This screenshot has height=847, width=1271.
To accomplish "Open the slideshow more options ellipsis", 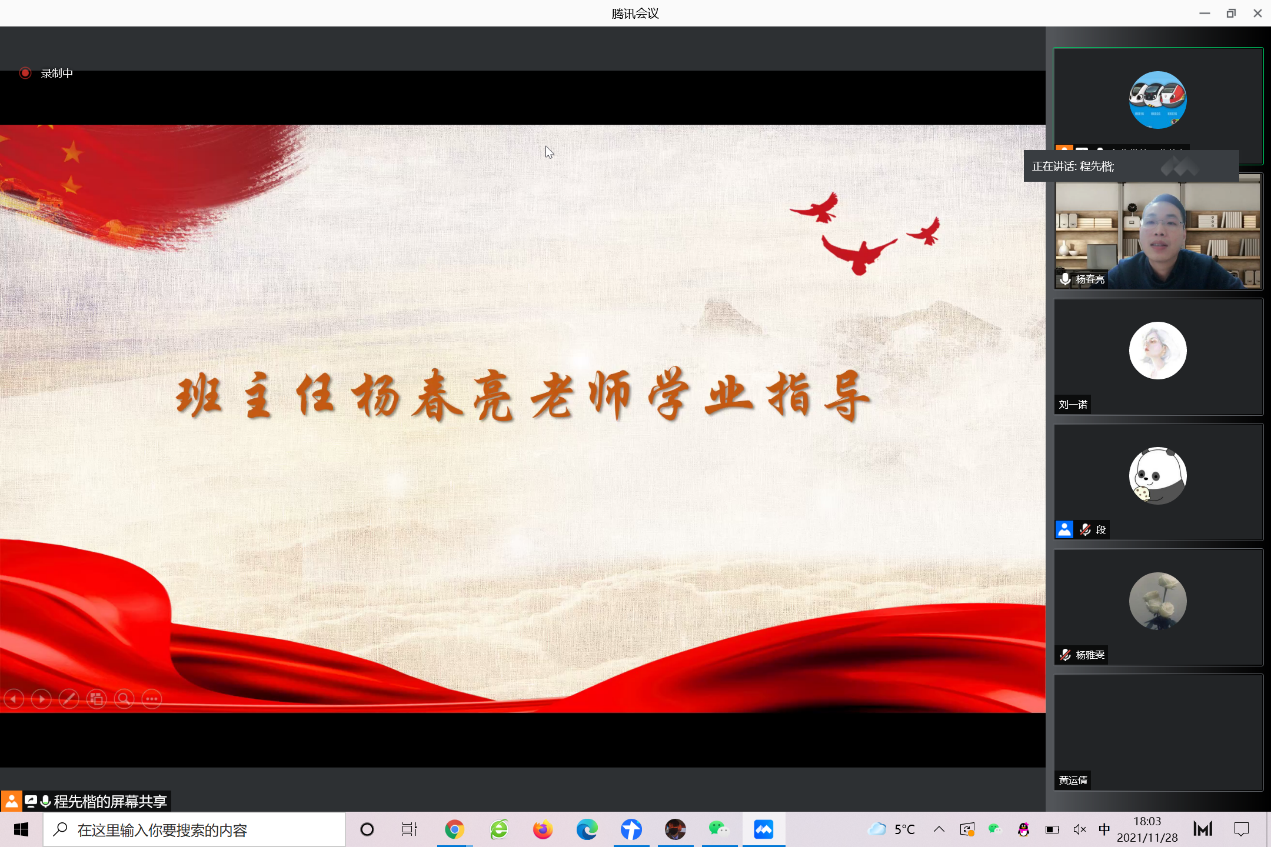I will point(152,699).
